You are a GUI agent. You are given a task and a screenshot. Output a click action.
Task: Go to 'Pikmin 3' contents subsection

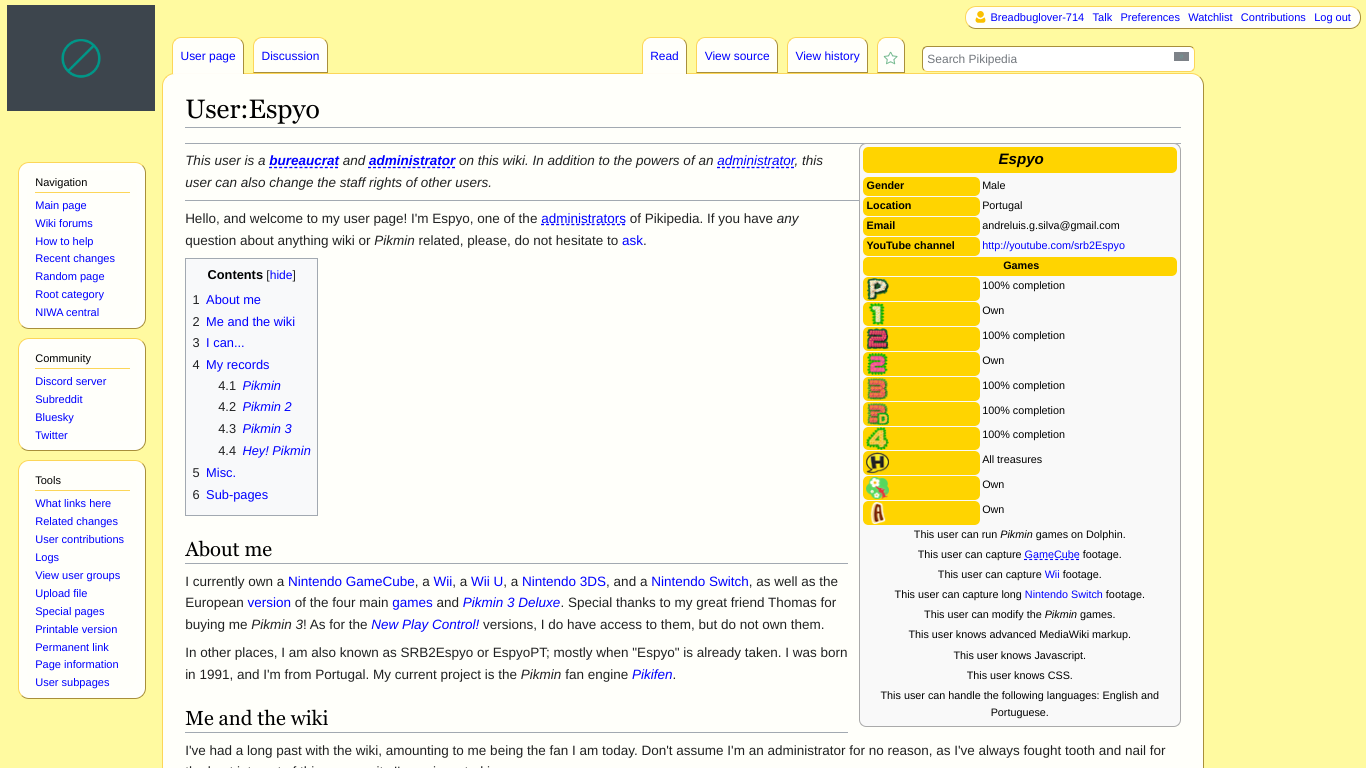tap(267, 429)
